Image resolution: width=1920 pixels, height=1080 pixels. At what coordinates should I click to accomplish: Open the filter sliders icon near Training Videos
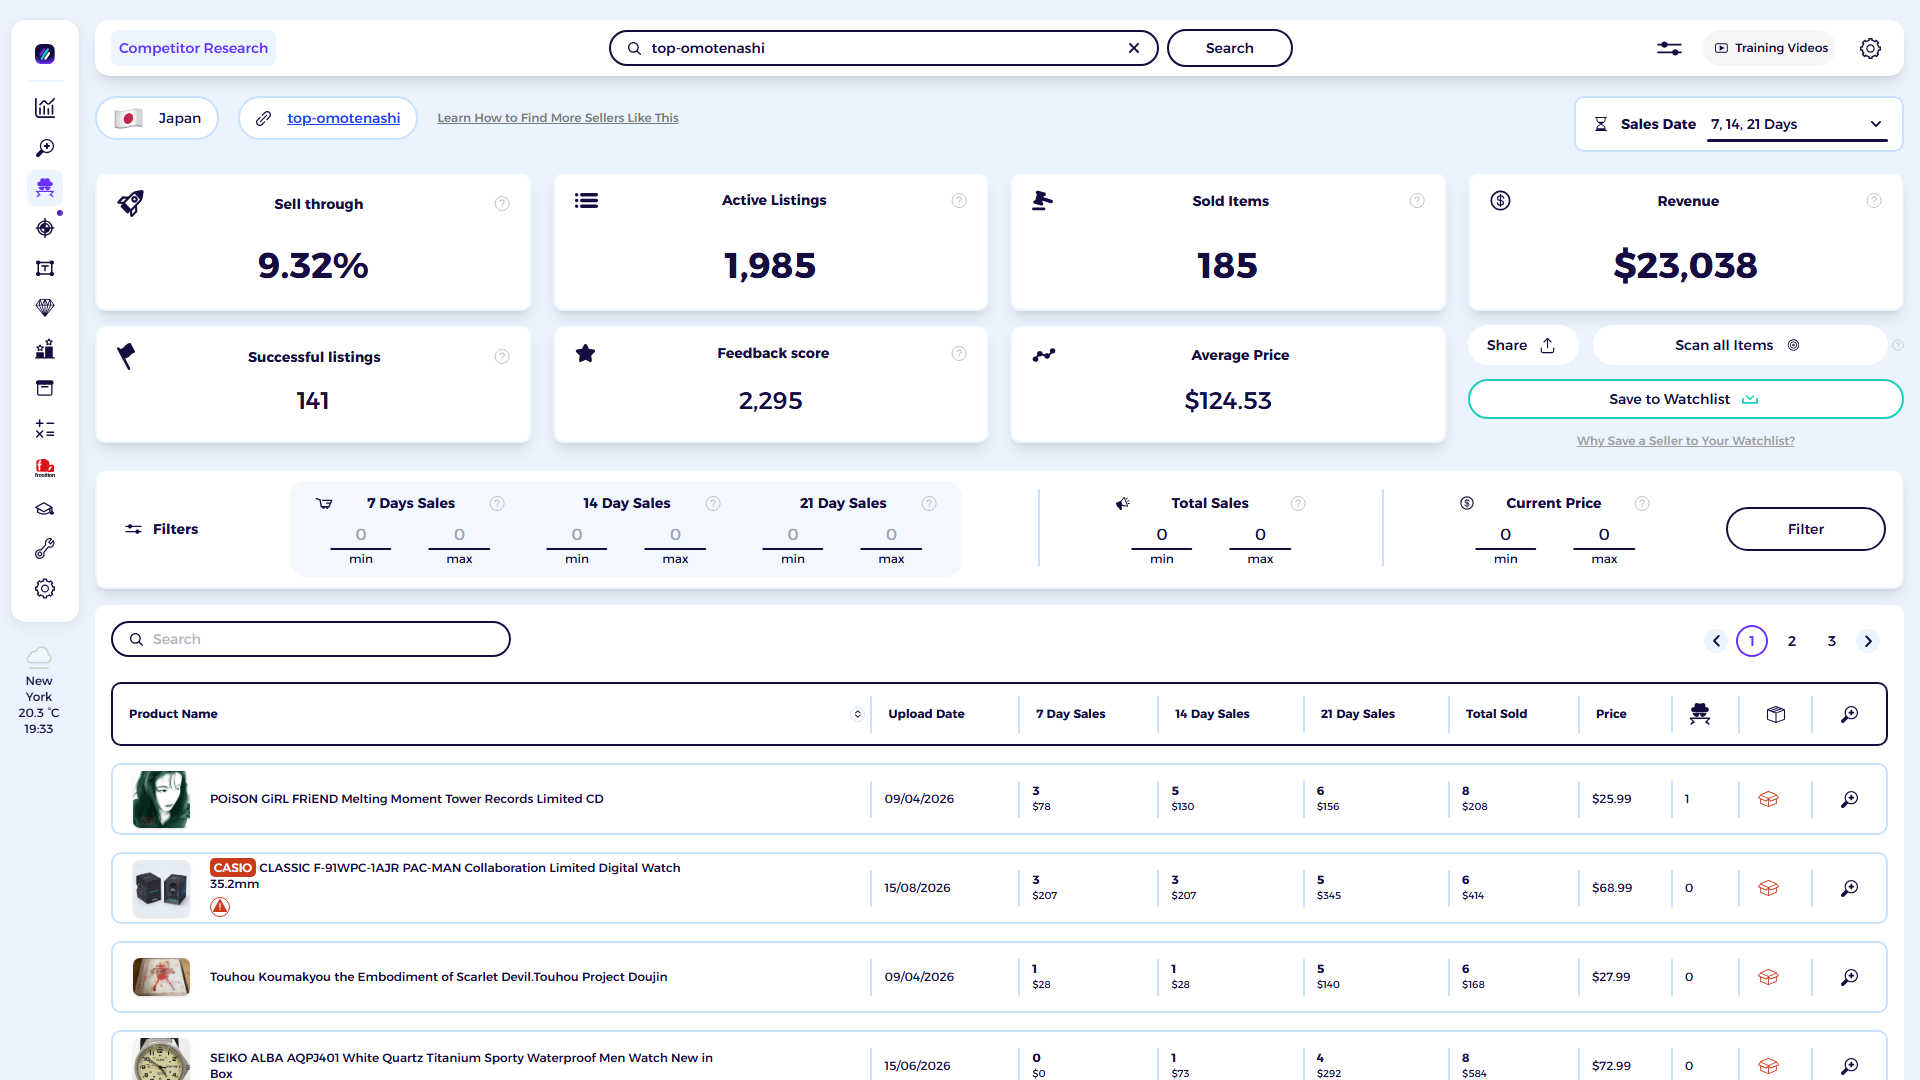1669,48
